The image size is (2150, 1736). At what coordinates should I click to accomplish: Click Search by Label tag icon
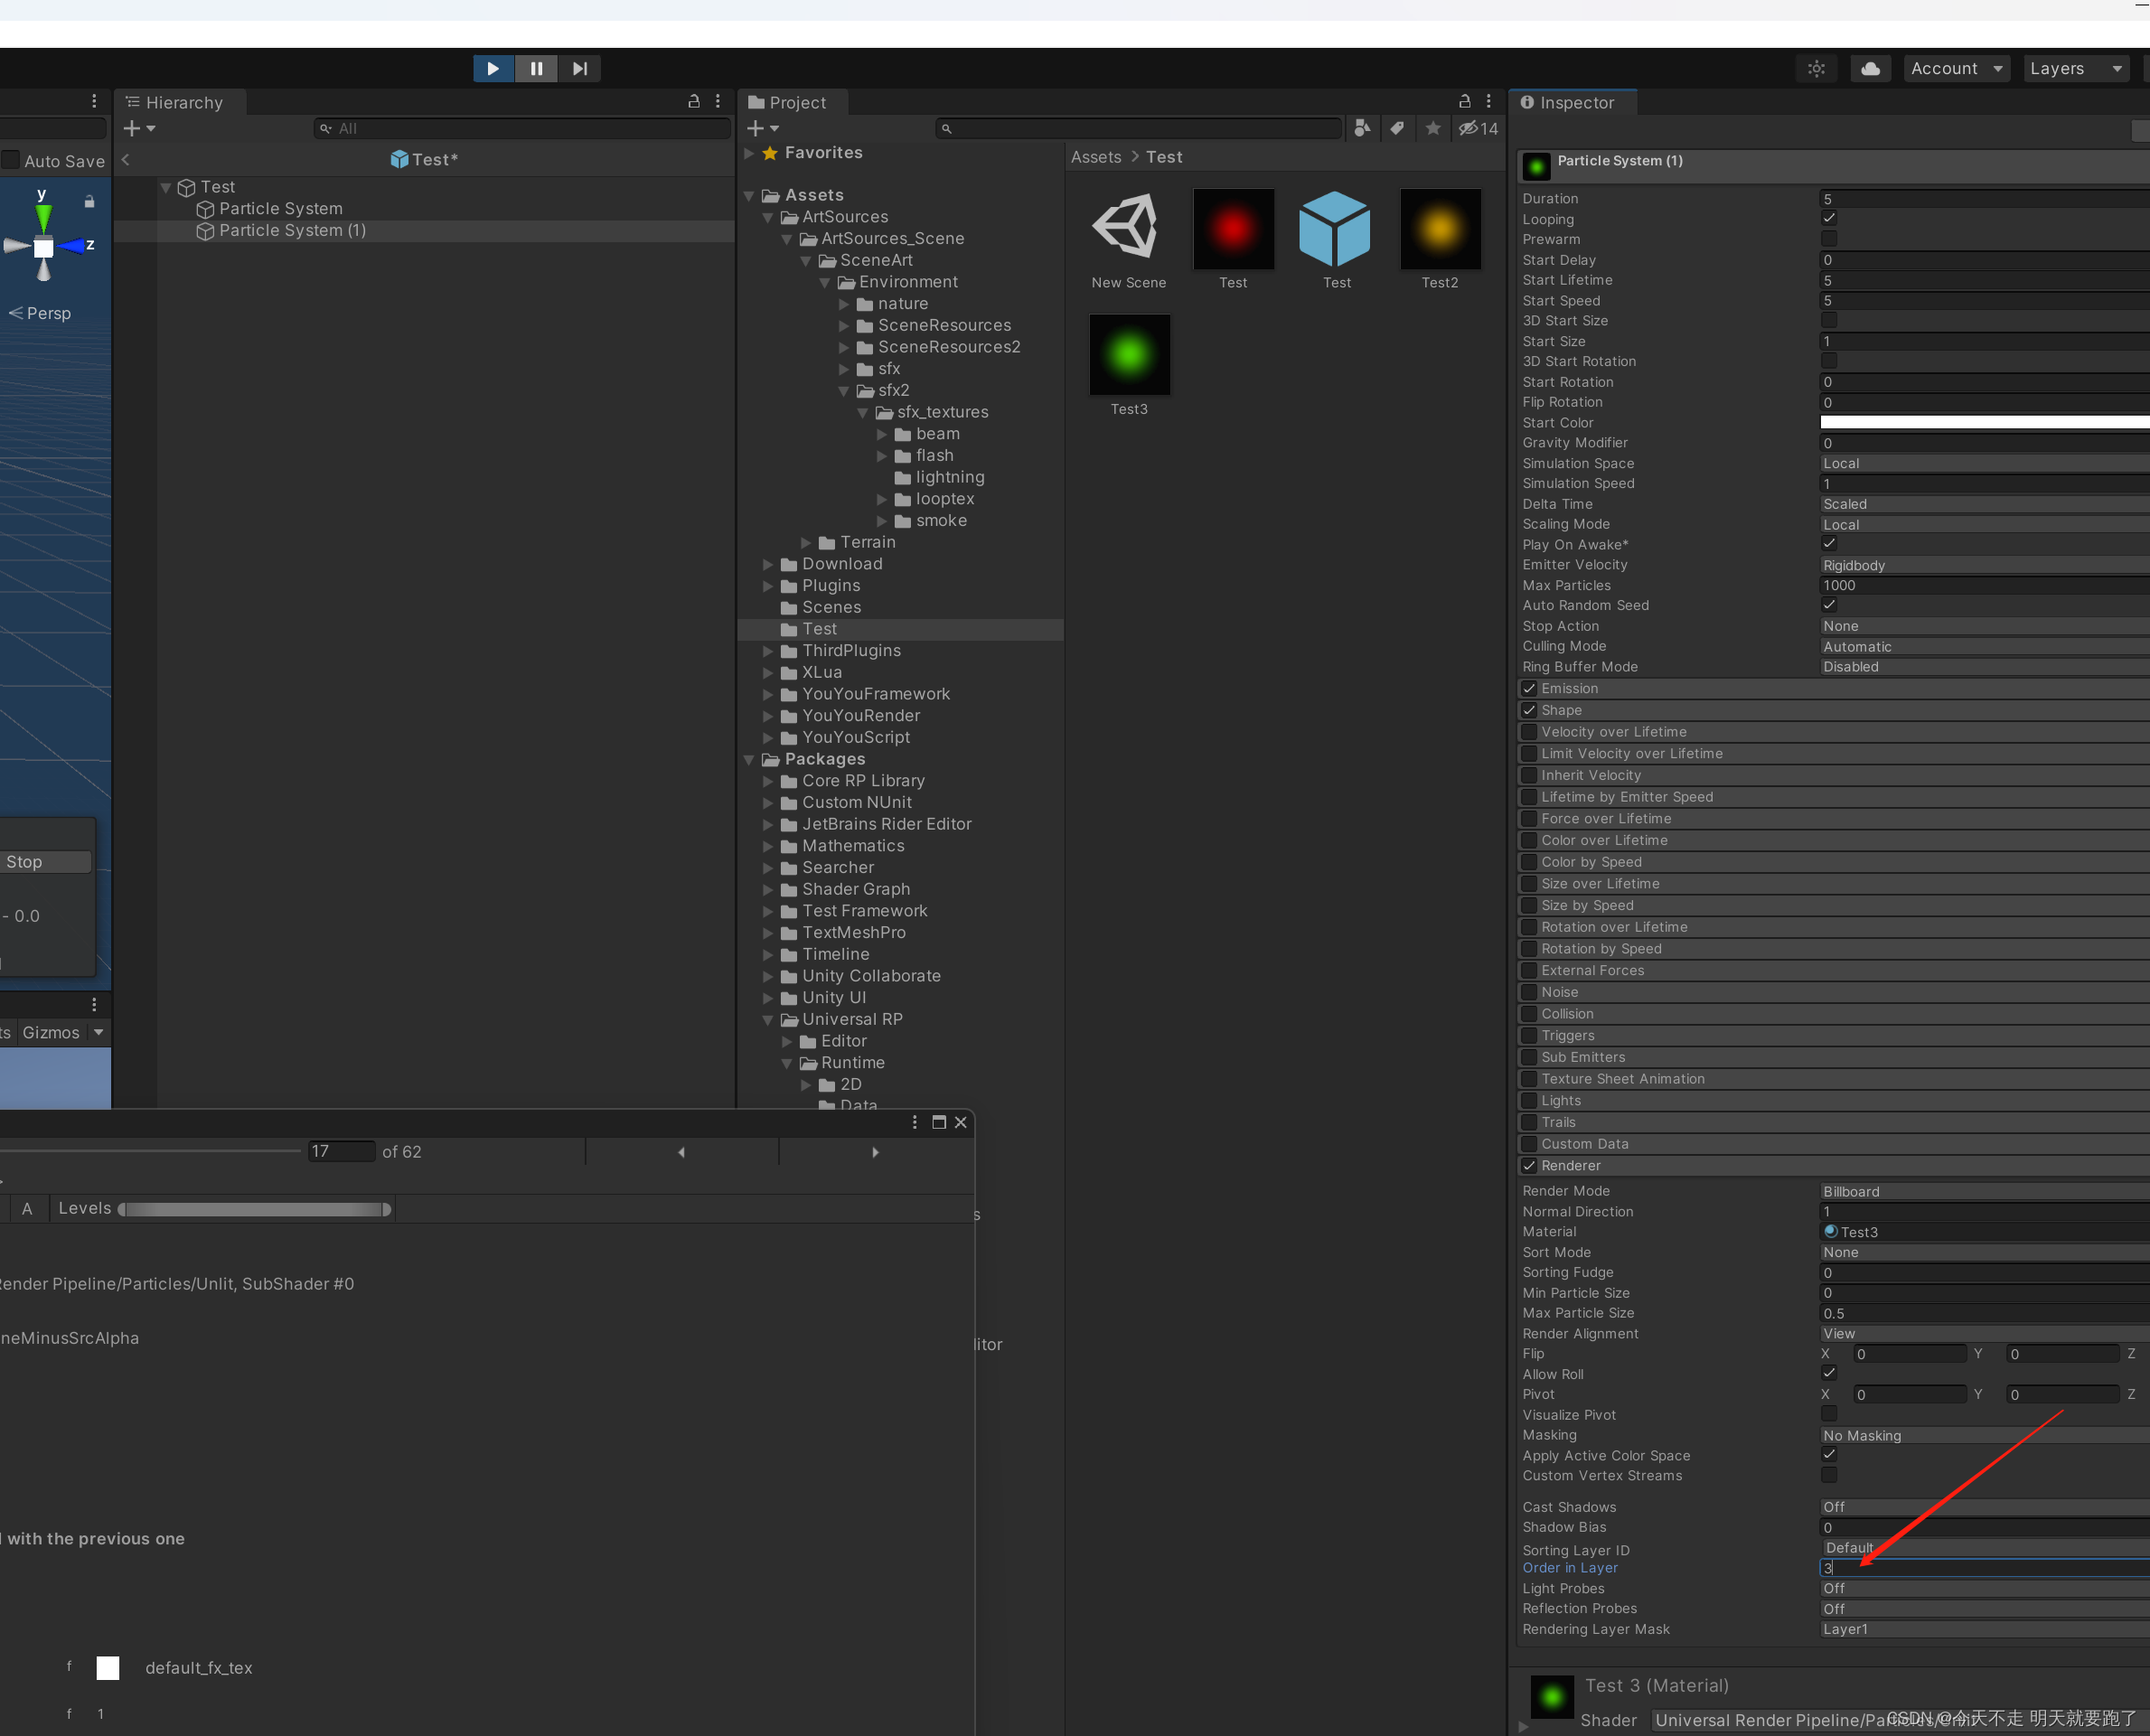[x=1397, y=128]
